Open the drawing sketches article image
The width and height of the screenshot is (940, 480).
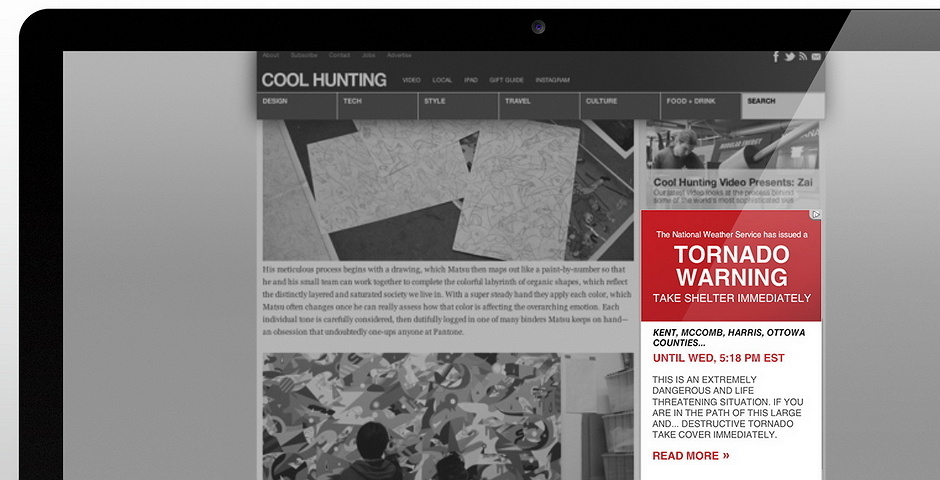point(448,190)
